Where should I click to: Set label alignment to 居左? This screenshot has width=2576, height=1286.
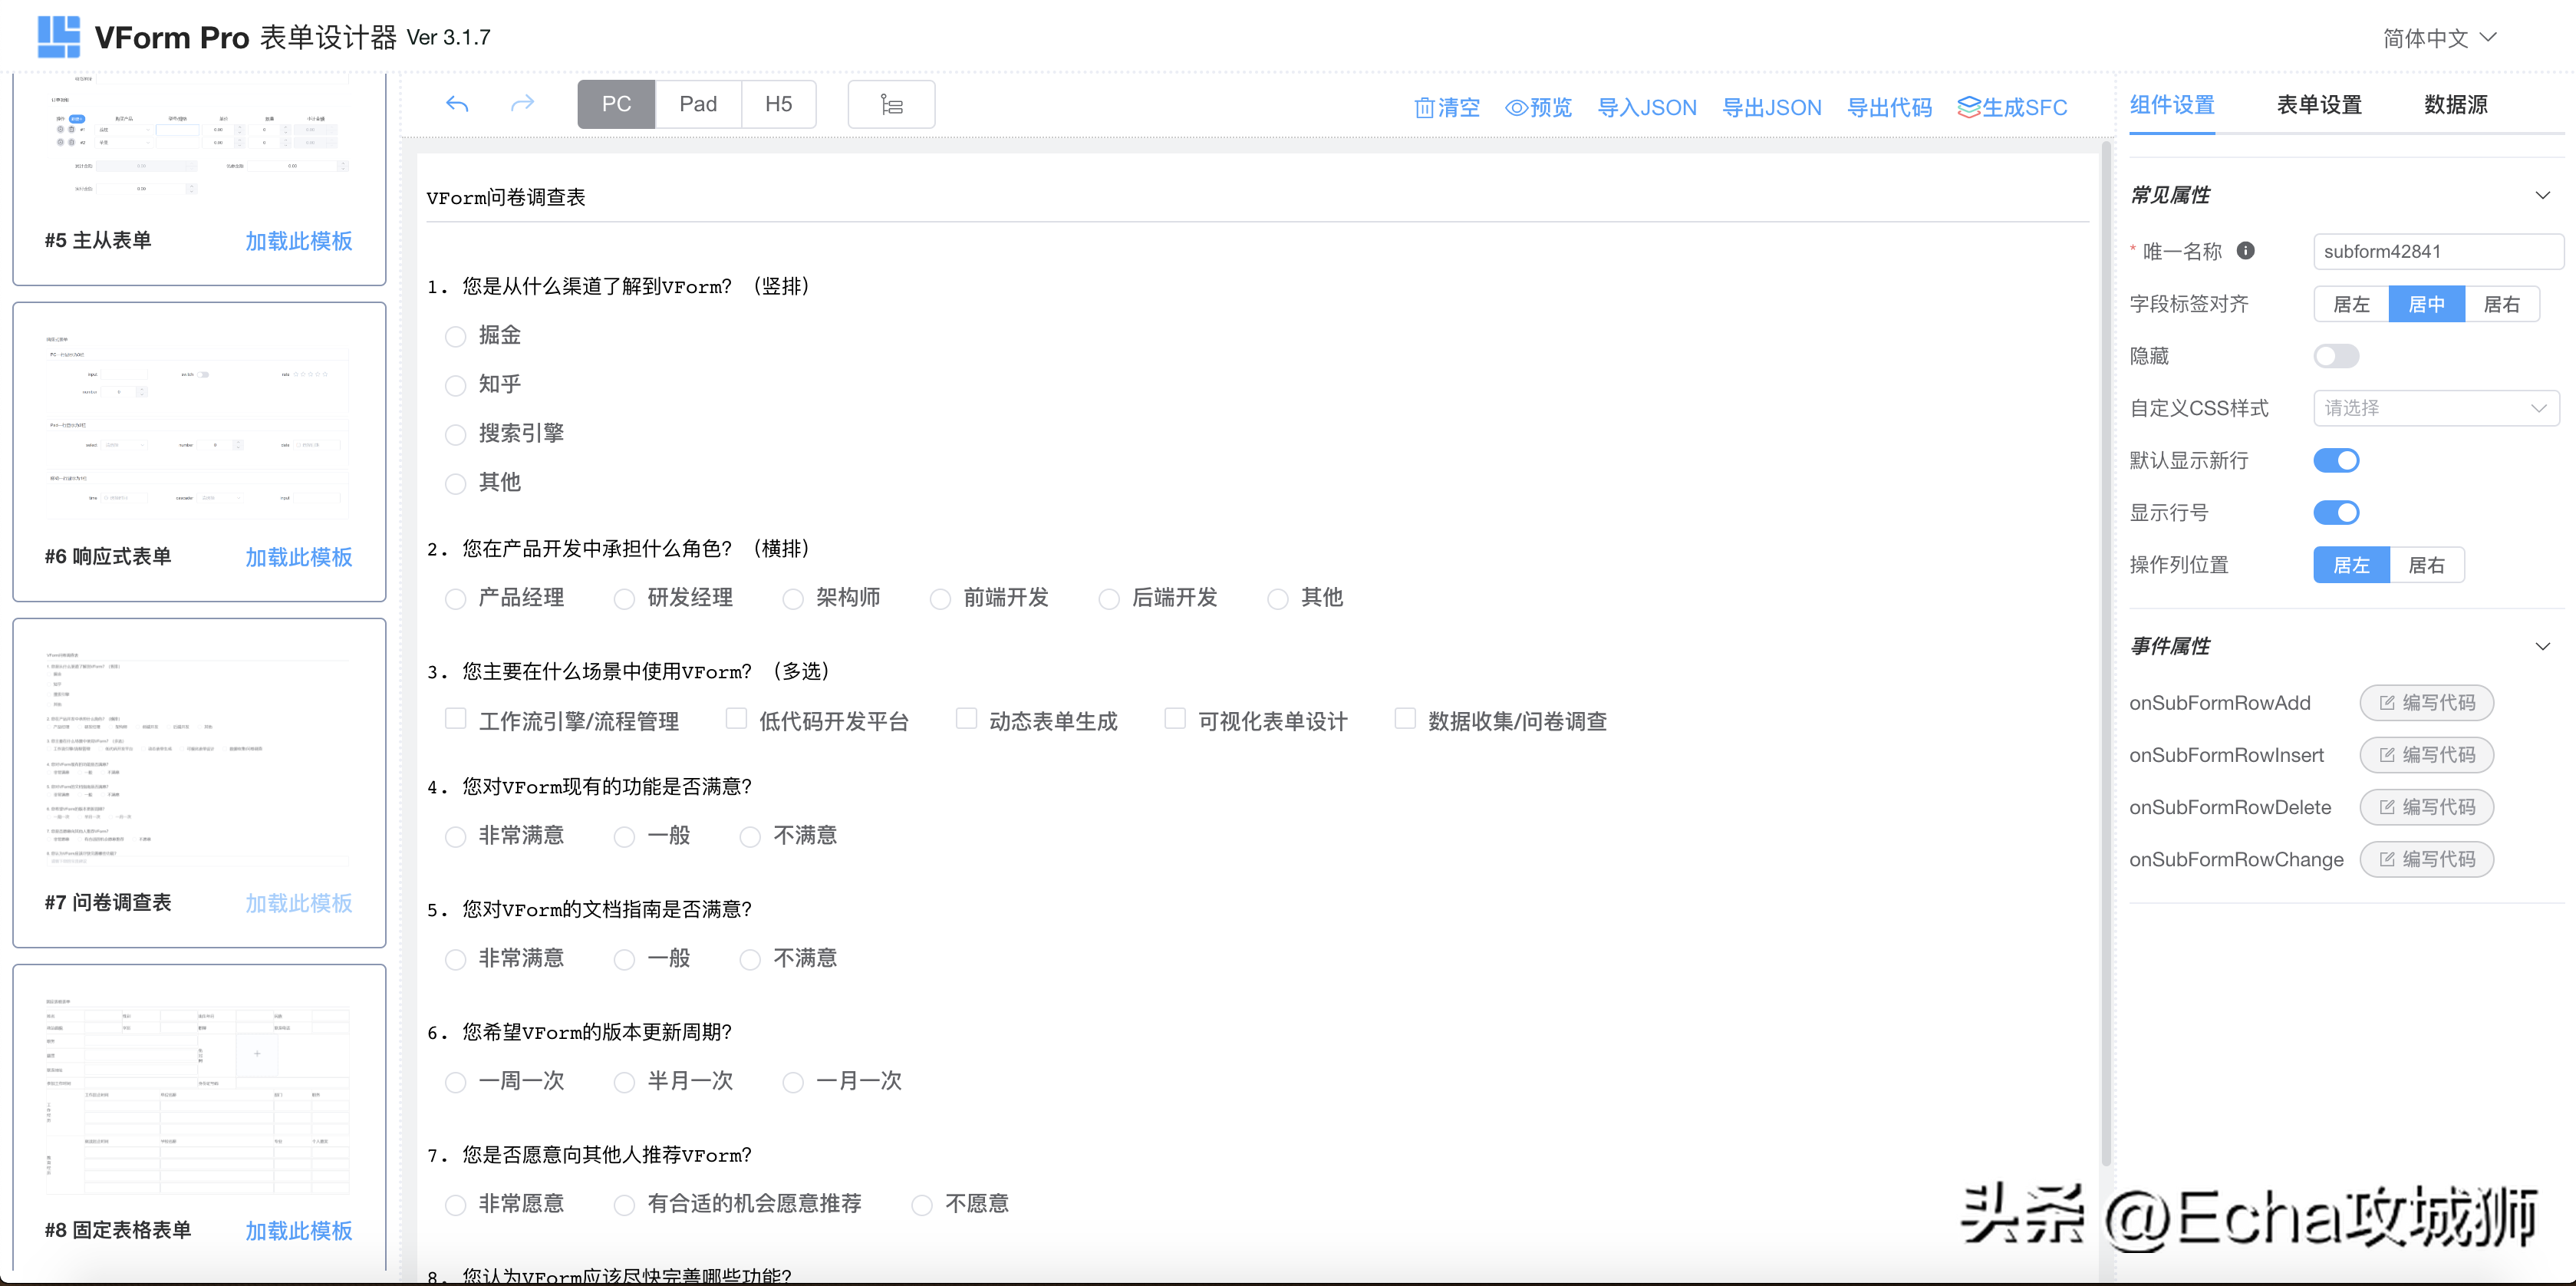pyautogui.click(x=2351, y=304)
